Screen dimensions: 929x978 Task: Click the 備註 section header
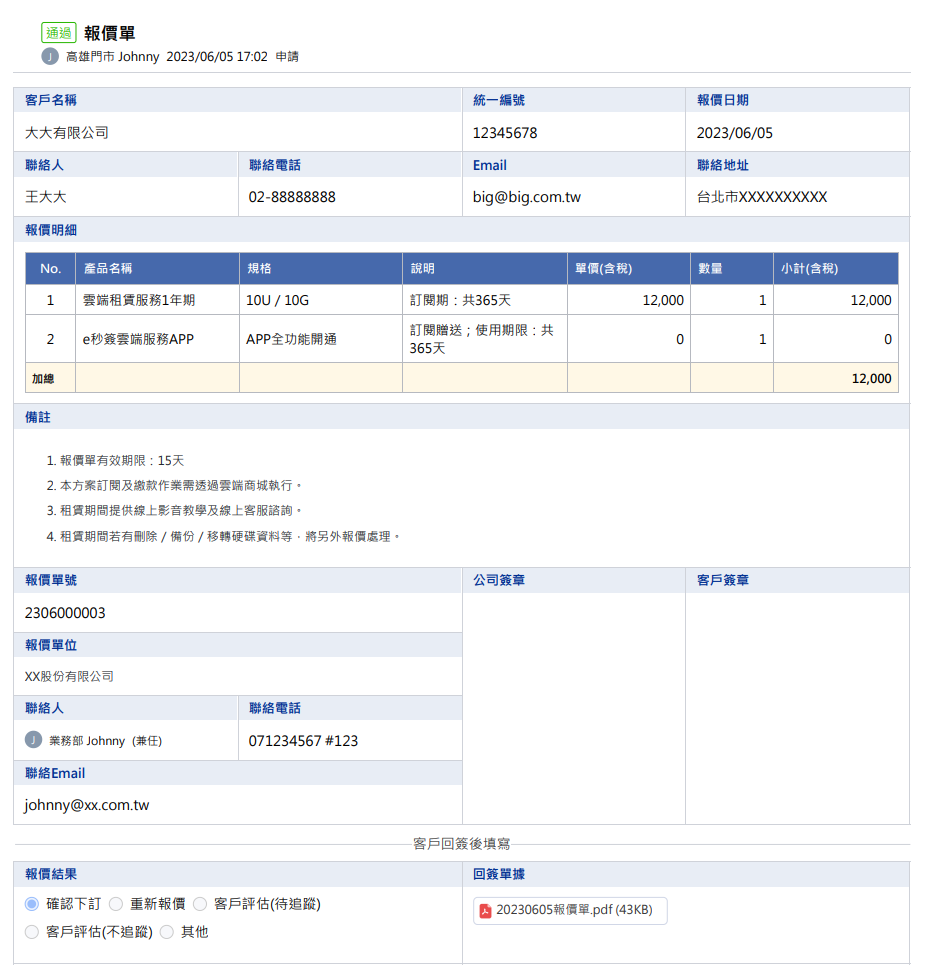[x=37, y=417]
